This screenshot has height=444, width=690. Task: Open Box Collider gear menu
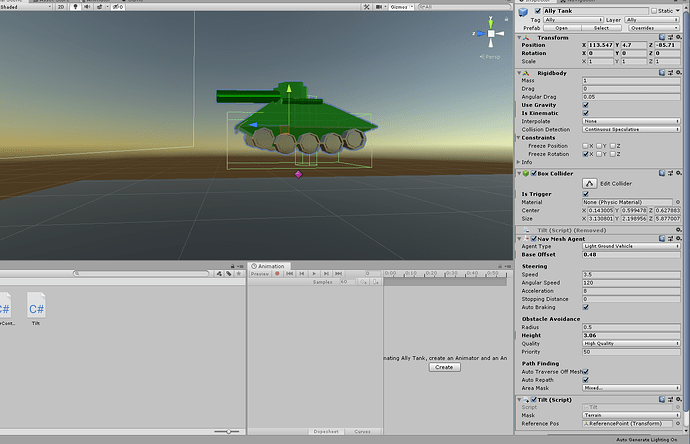coord(679,173)
